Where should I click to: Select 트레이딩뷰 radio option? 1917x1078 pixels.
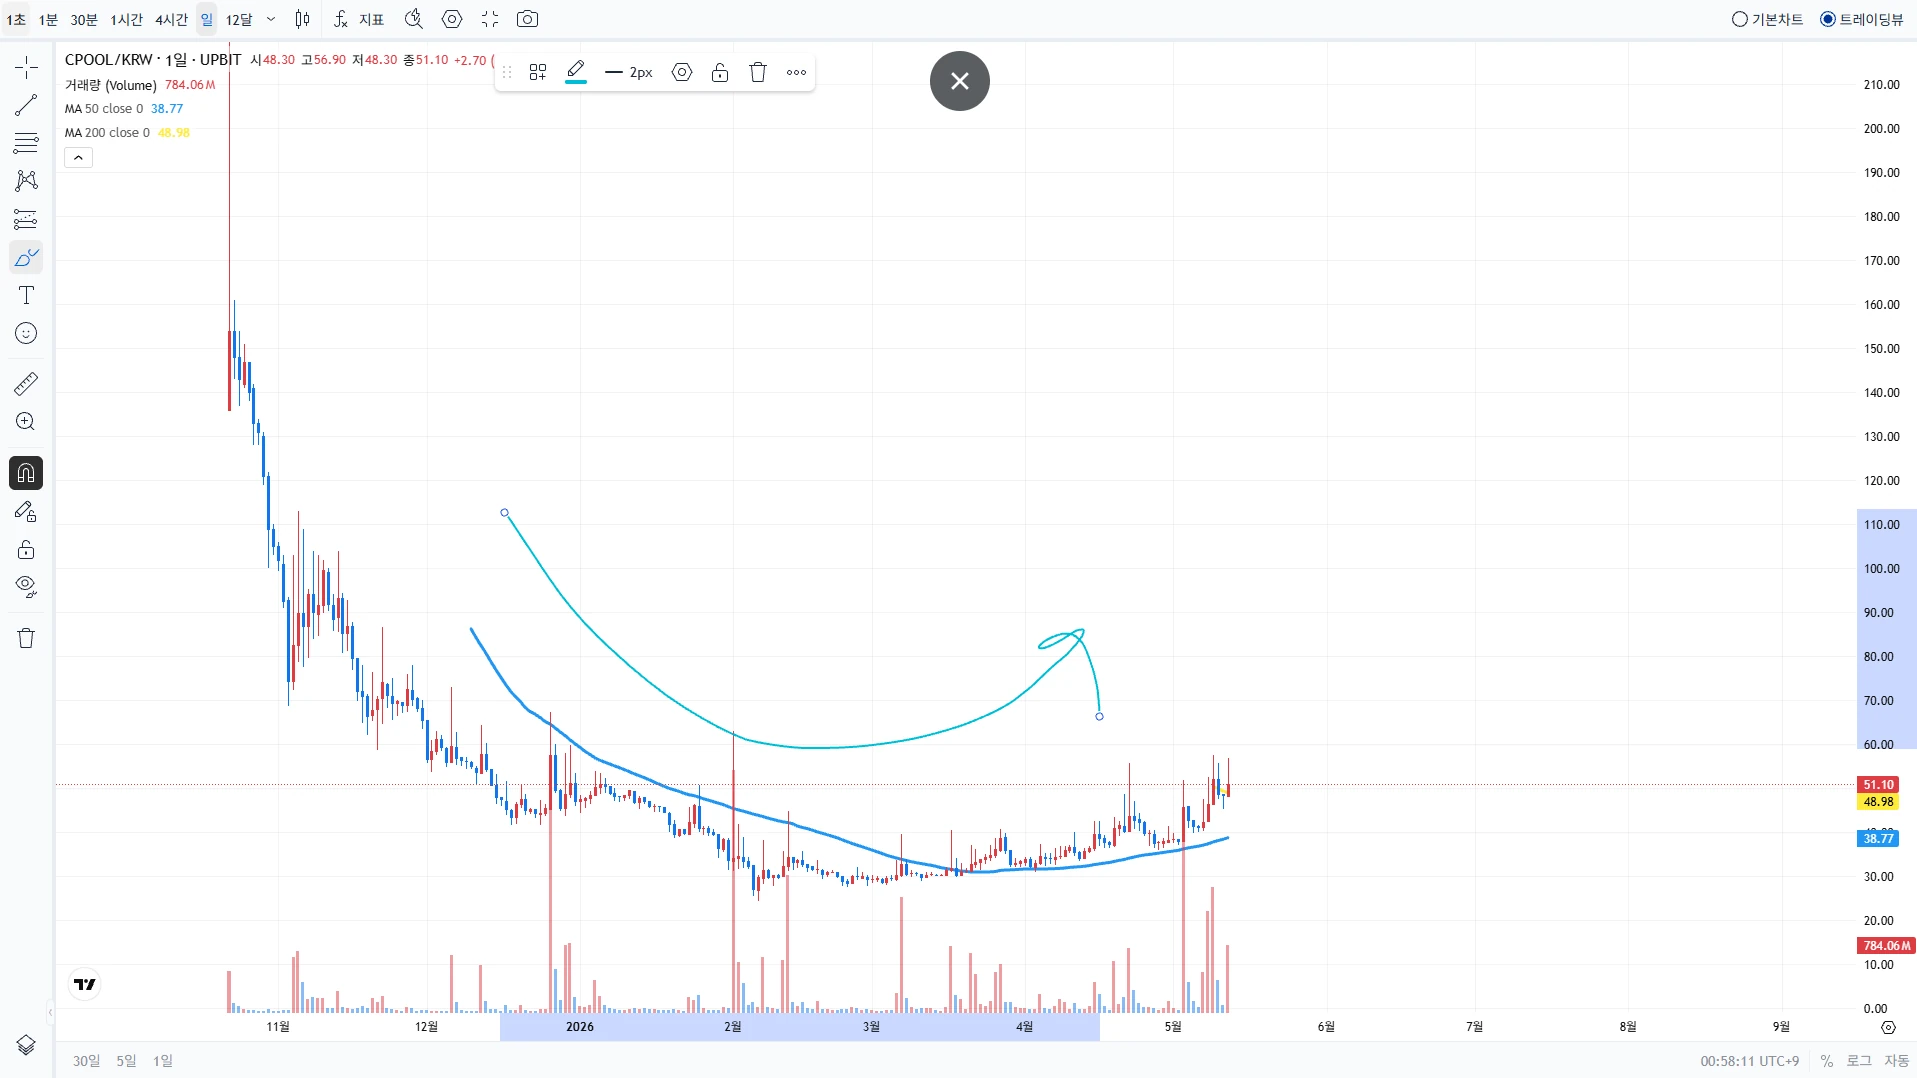pyautogui.click(x=1862, y=19)
